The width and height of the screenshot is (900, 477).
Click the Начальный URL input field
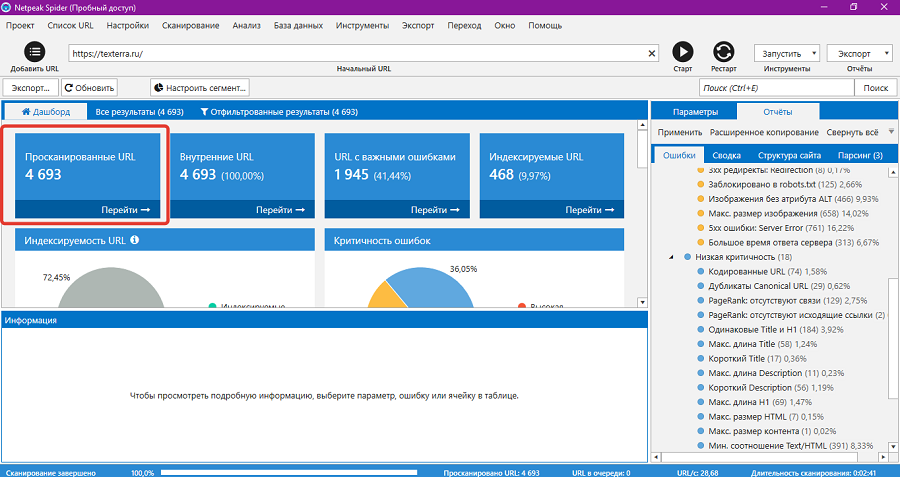(x=363, y=53)
